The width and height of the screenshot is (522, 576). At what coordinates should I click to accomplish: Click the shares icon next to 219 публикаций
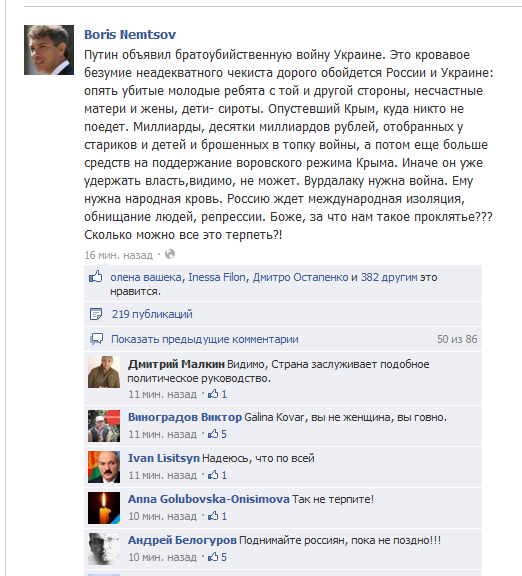click(x=96, y=314)
